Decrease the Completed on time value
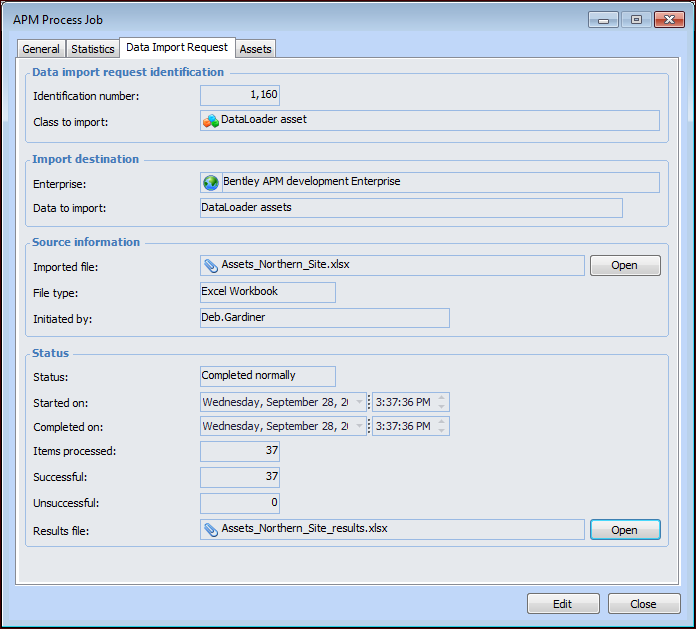This screenshot has width=696, height=629. 441,430
